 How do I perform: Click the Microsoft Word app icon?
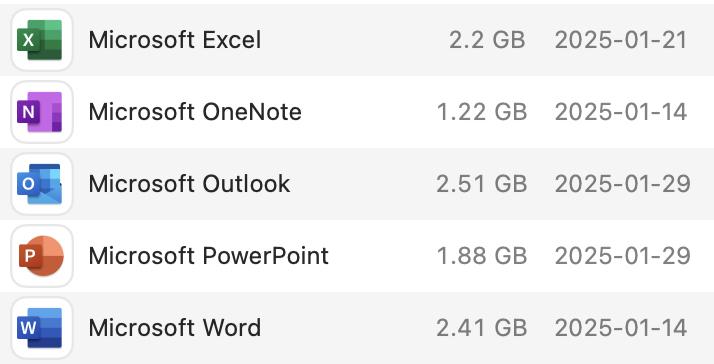41,328
